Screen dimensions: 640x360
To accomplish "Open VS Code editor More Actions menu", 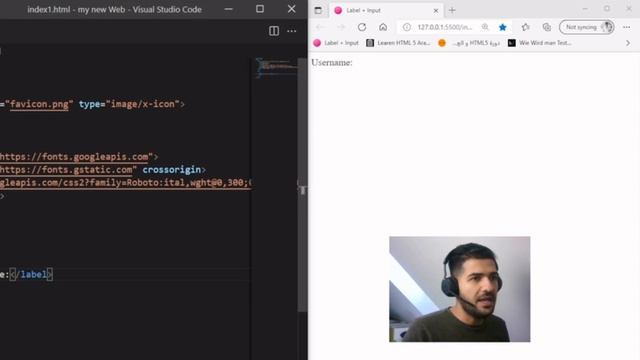I will pyautogui.click(x=292, y=31).
